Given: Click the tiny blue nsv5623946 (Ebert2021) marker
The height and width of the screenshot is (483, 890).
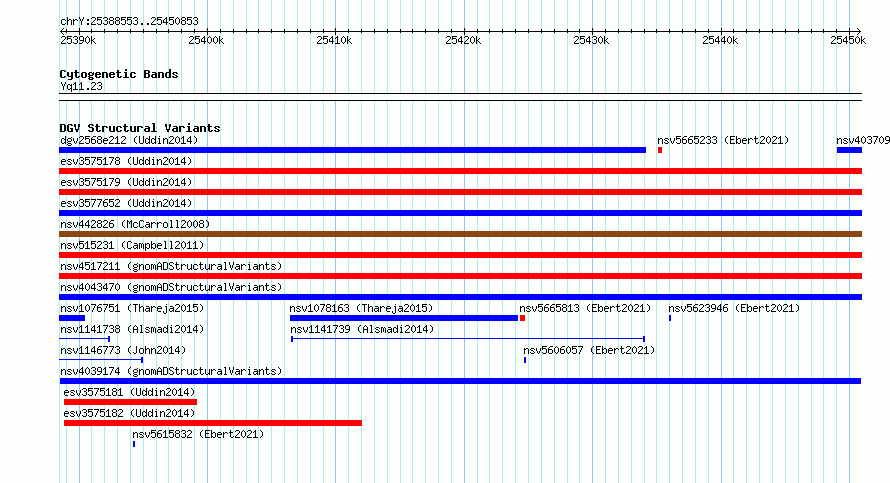Looking at the screenshot, I should click(670, 318).
